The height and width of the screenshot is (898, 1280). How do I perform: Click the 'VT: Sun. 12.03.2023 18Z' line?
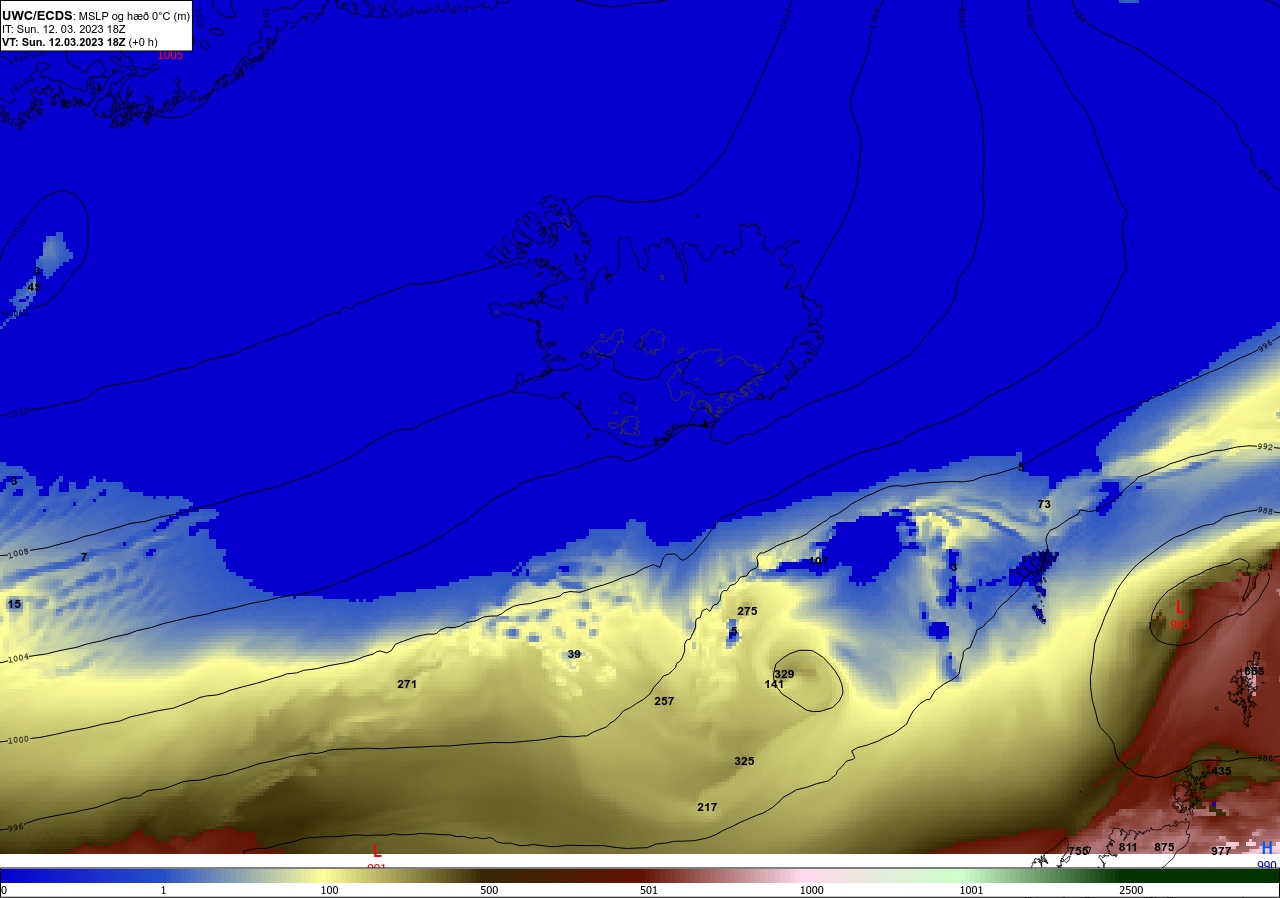coord(63,42)
